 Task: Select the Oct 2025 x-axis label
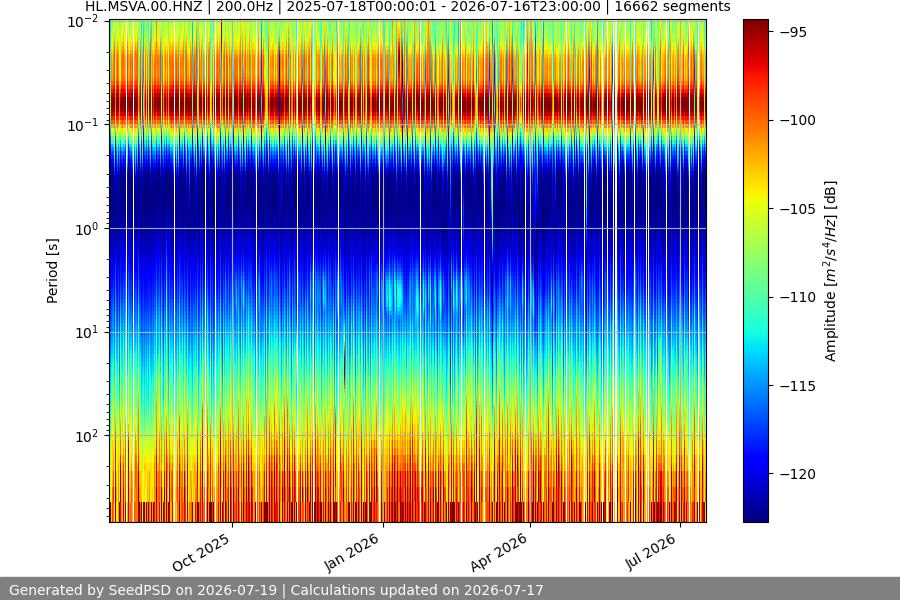coord(201,552)
